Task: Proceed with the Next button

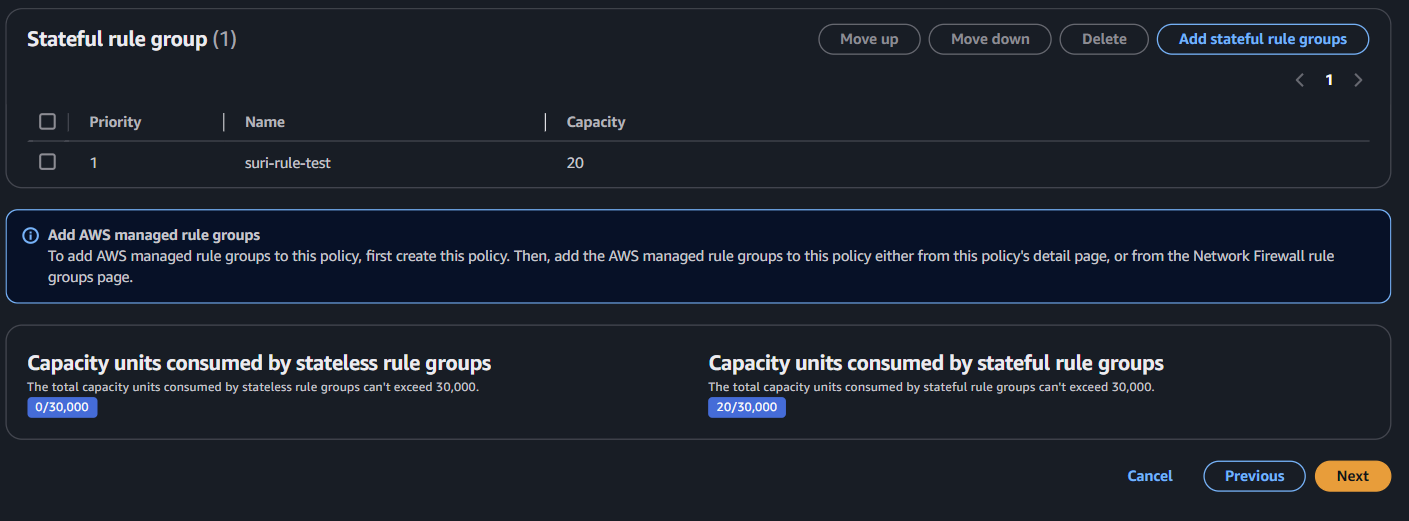Action: [1353, 476]
